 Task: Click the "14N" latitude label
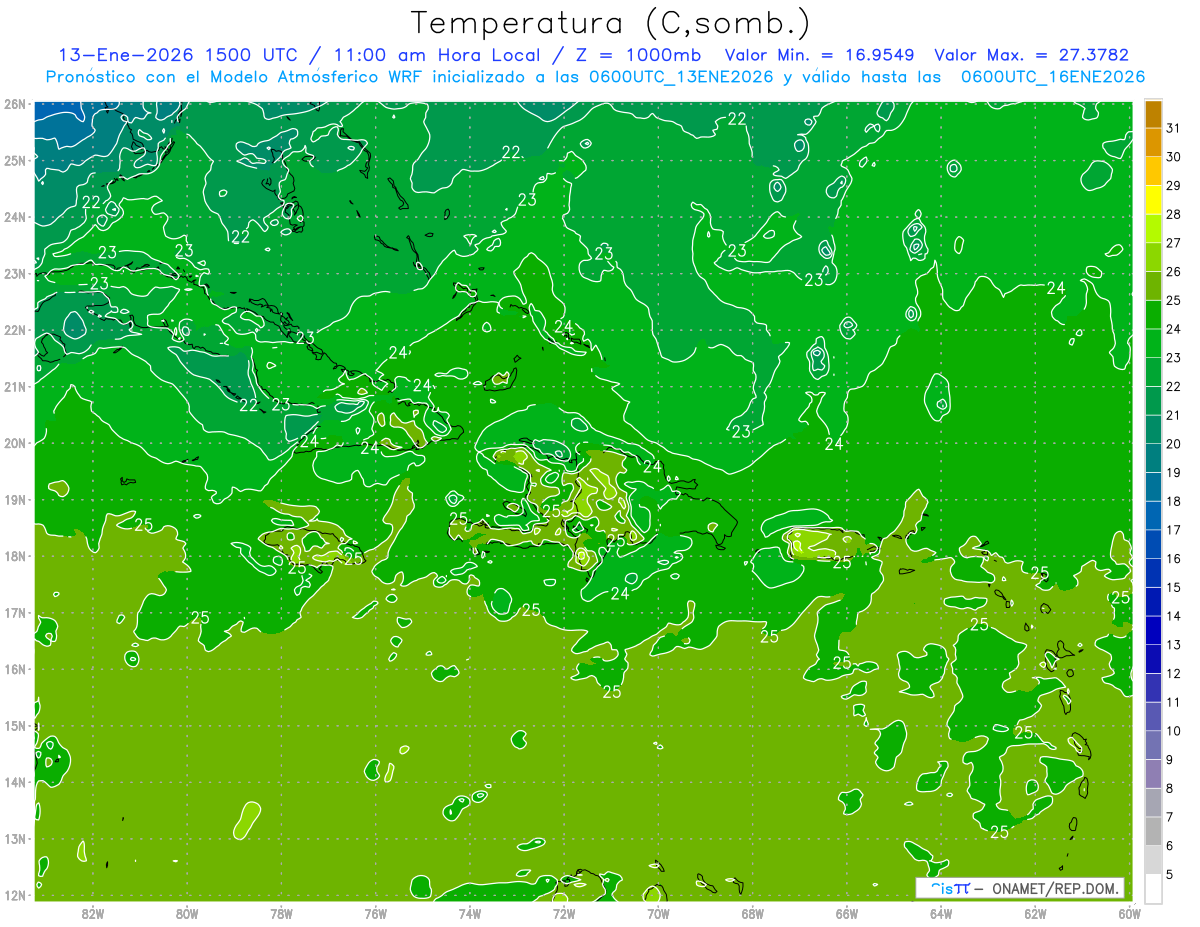14,782
